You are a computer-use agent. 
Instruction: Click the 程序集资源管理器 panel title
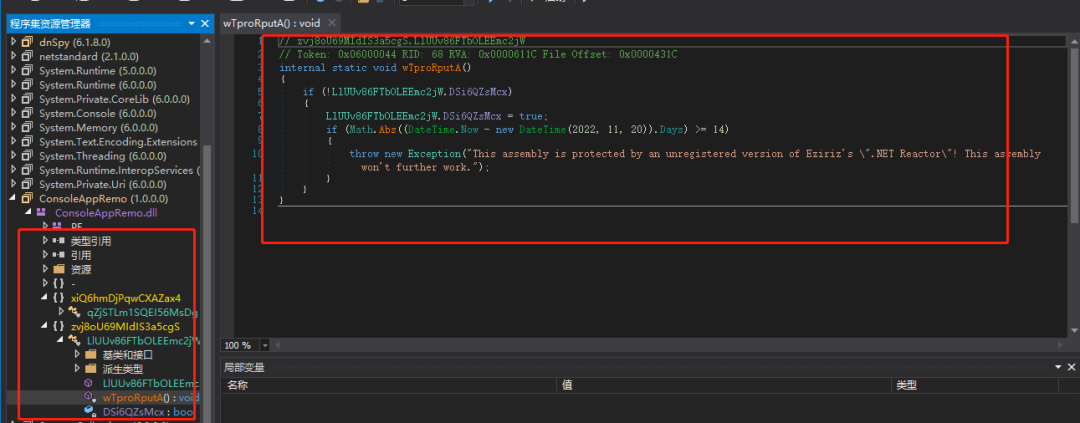coord(50,23)
